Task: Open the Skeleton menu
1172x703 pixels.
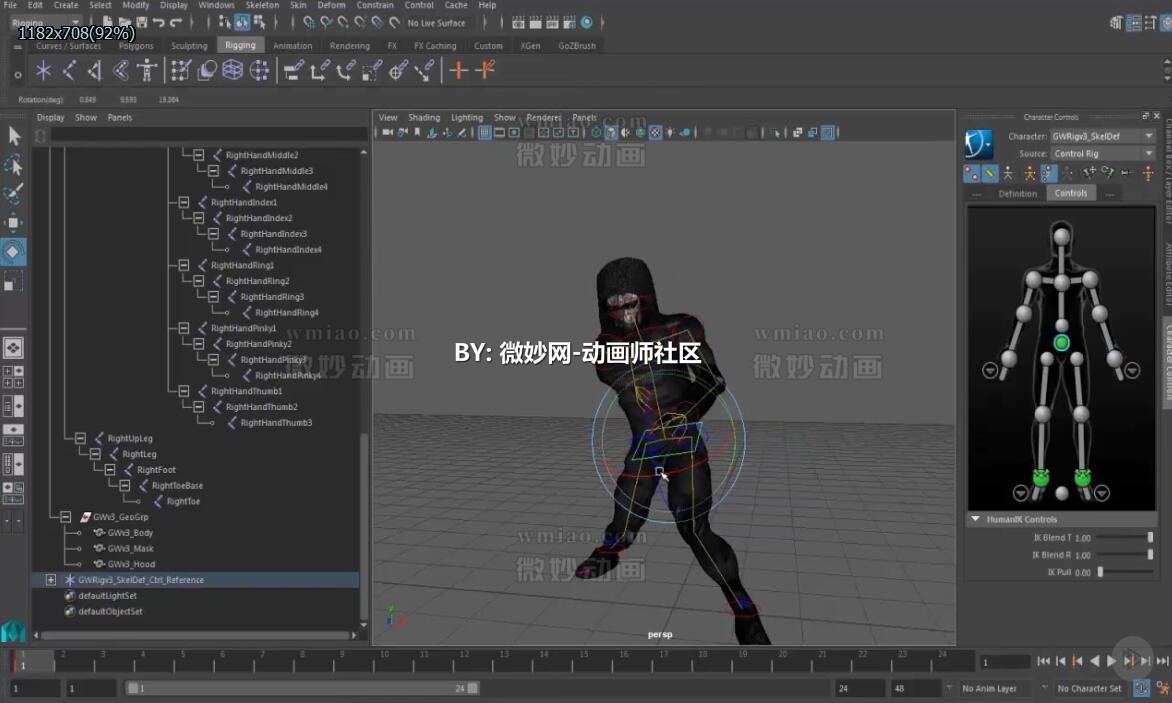Action: click(x=262, y=5)
